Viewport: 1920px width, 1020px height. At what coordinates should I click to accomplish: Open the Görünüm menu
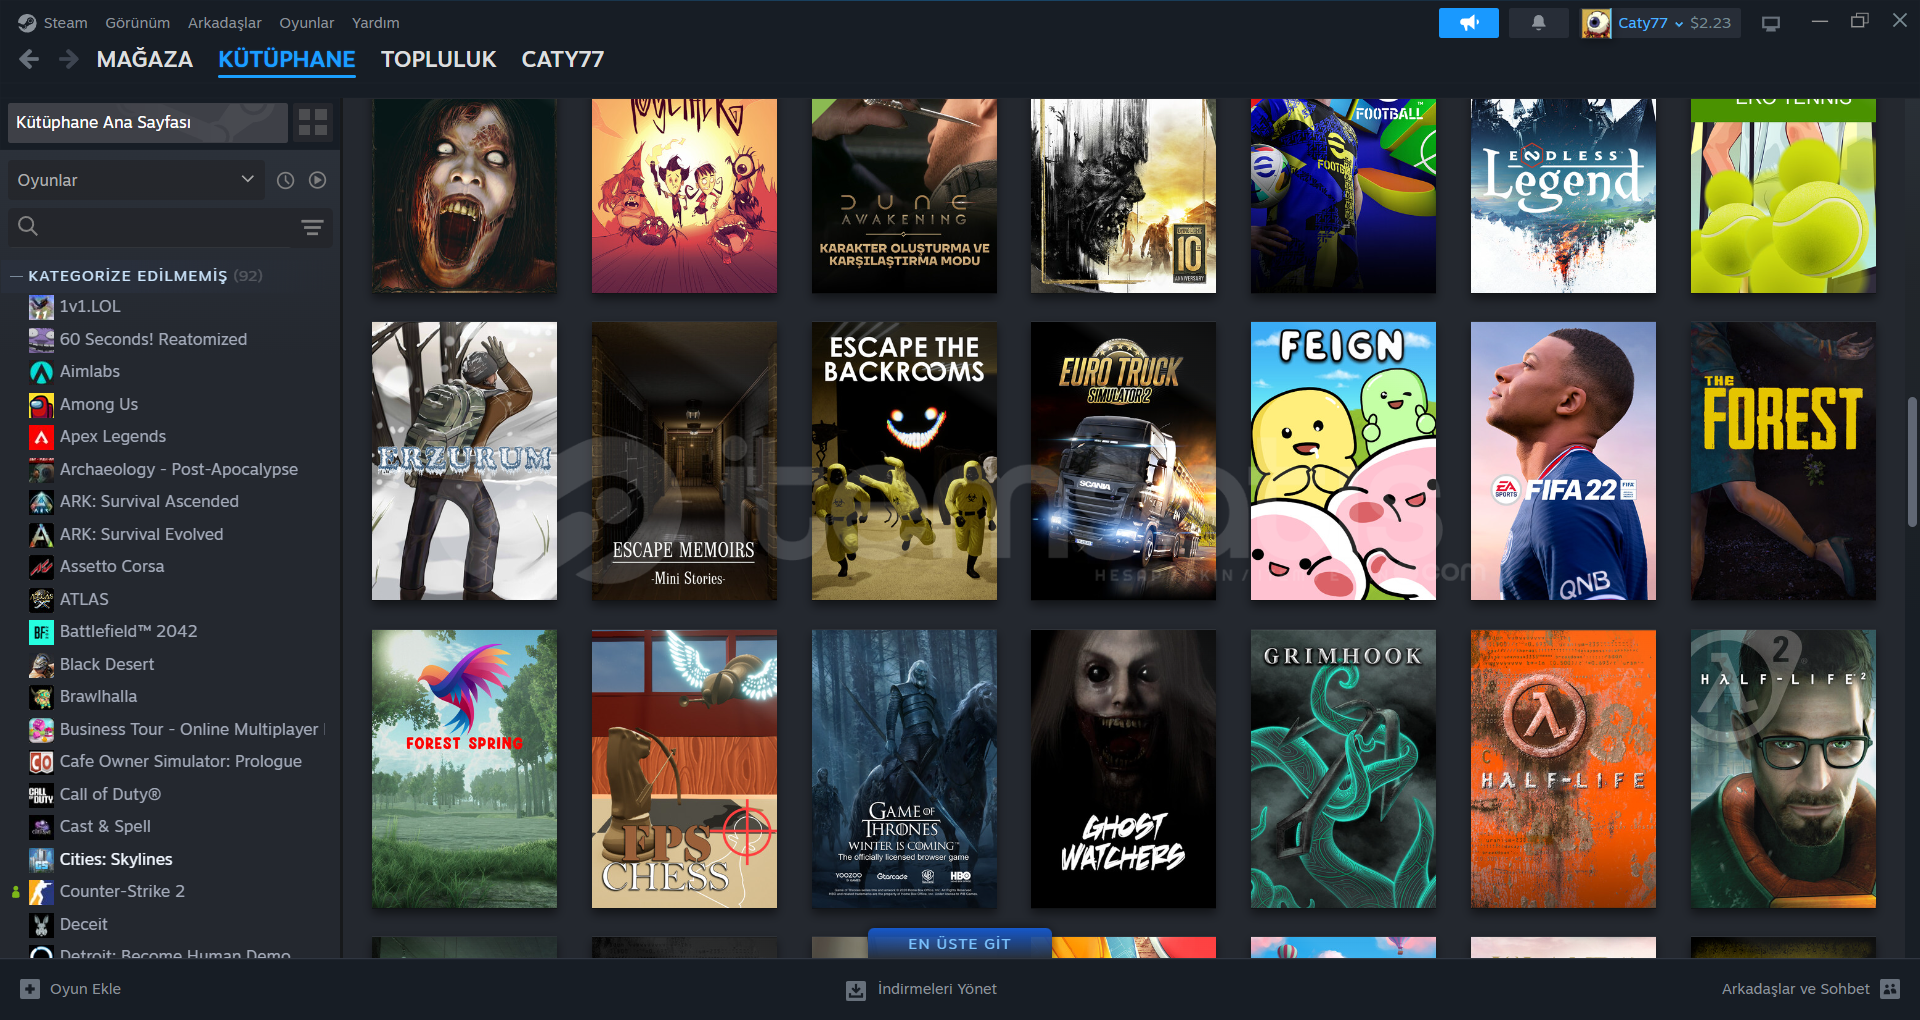click(138, 23)
